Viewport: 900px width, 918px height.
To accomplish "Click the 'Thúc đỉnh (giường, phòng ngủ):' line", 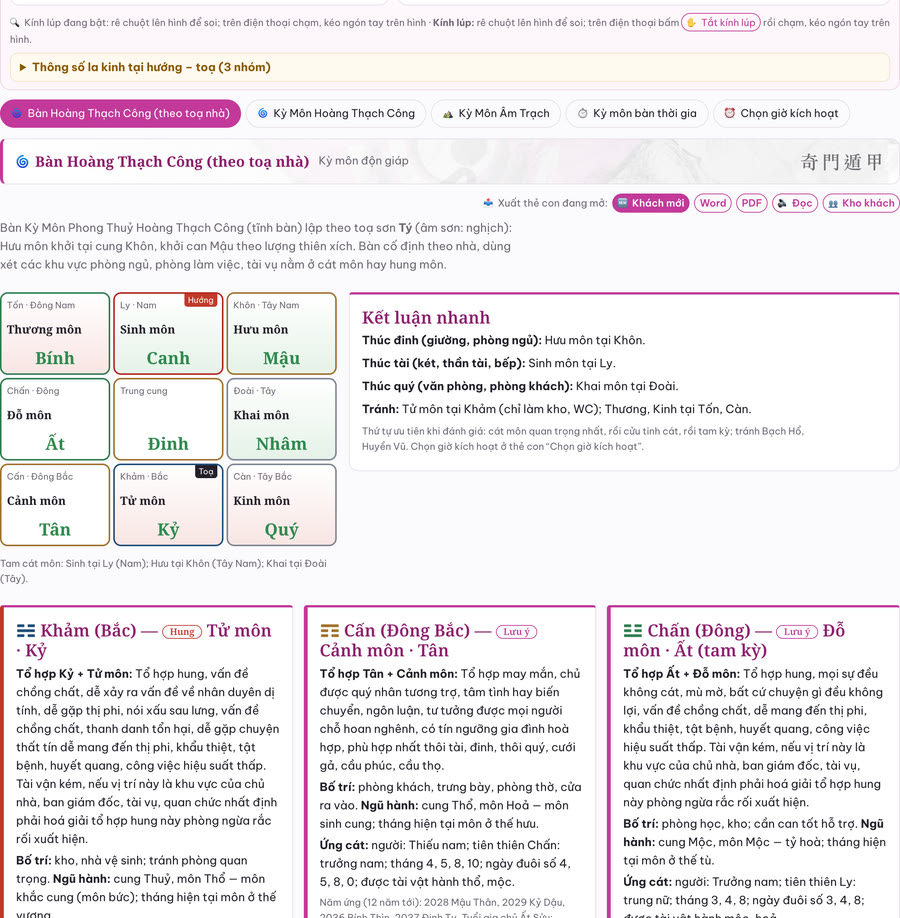I will point(504,341).
